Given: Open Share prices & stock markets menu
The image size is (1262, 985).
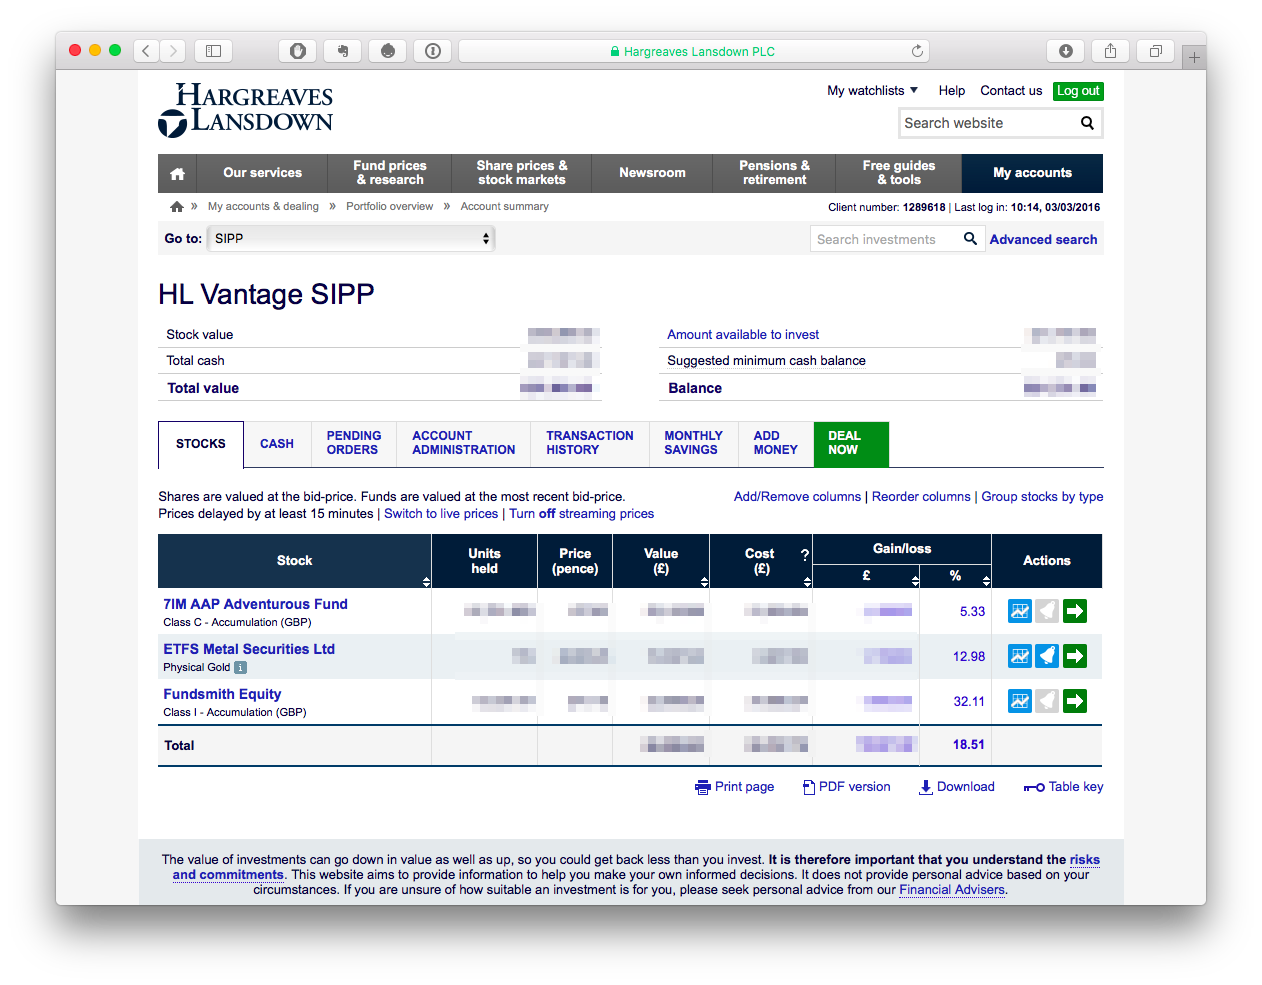Looking at the screenshot, I should tap(521, 173).
